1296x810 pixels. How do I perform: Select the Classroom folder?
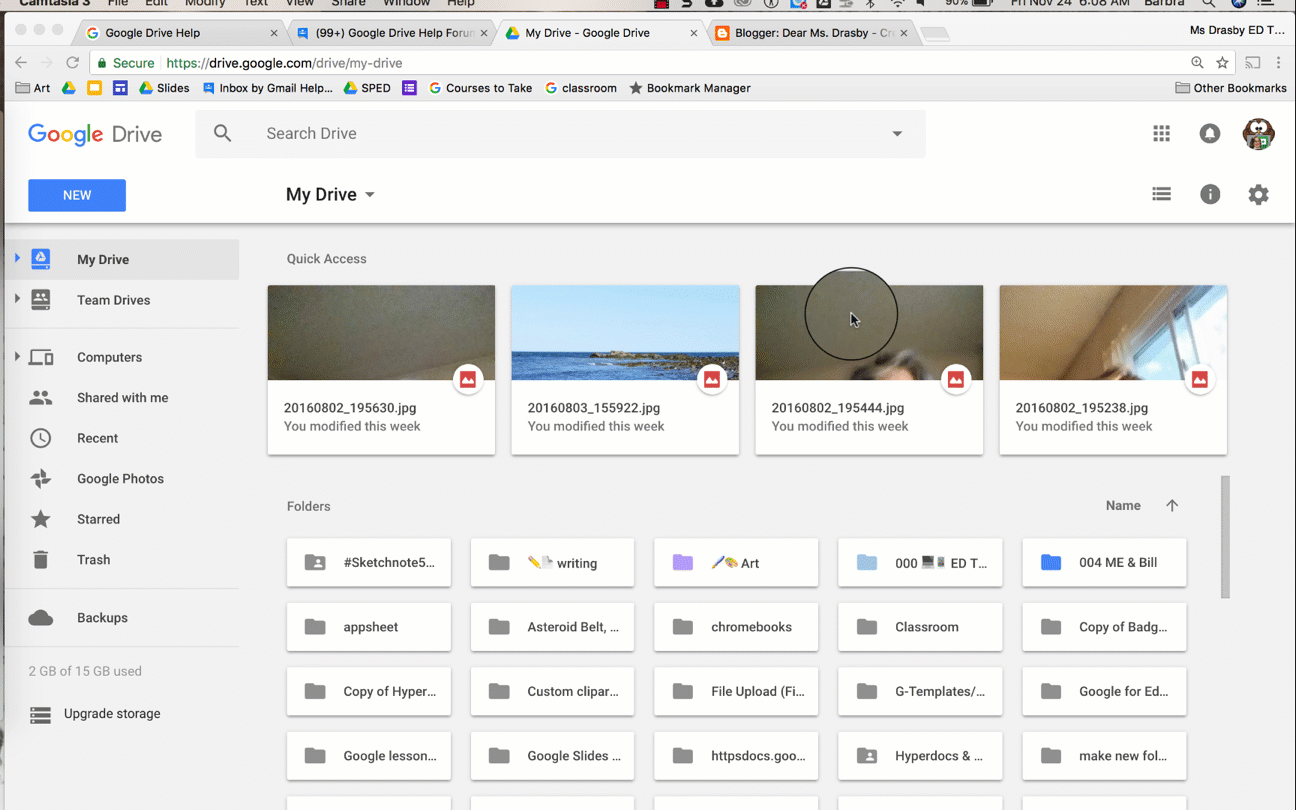coord(920,627)
